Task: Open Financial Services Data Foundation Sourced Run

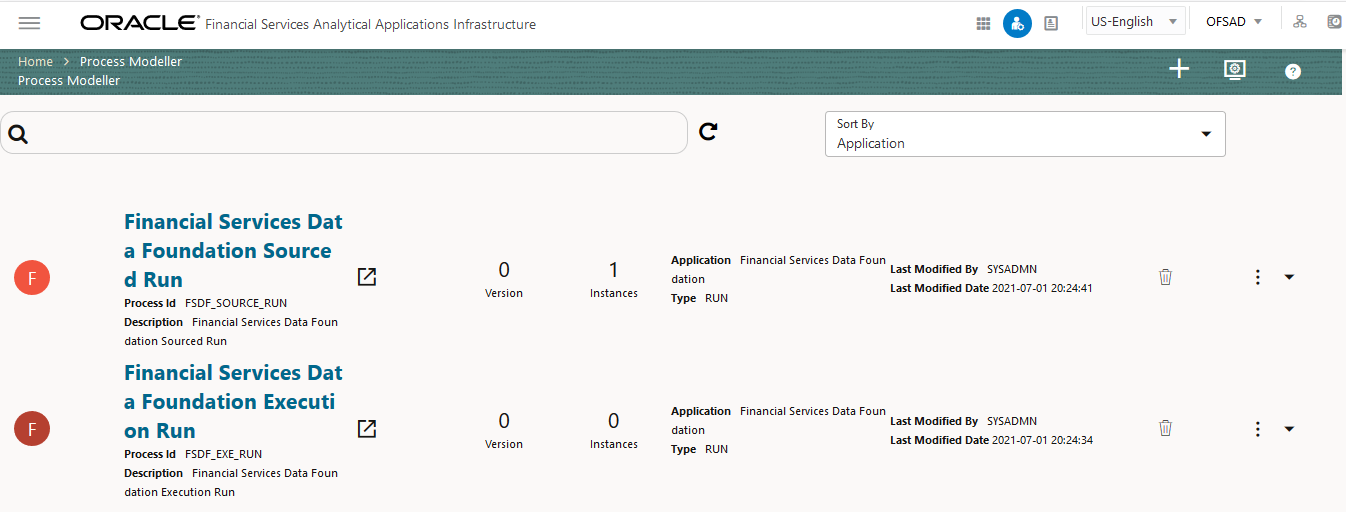Action: (x=233, y=250)
